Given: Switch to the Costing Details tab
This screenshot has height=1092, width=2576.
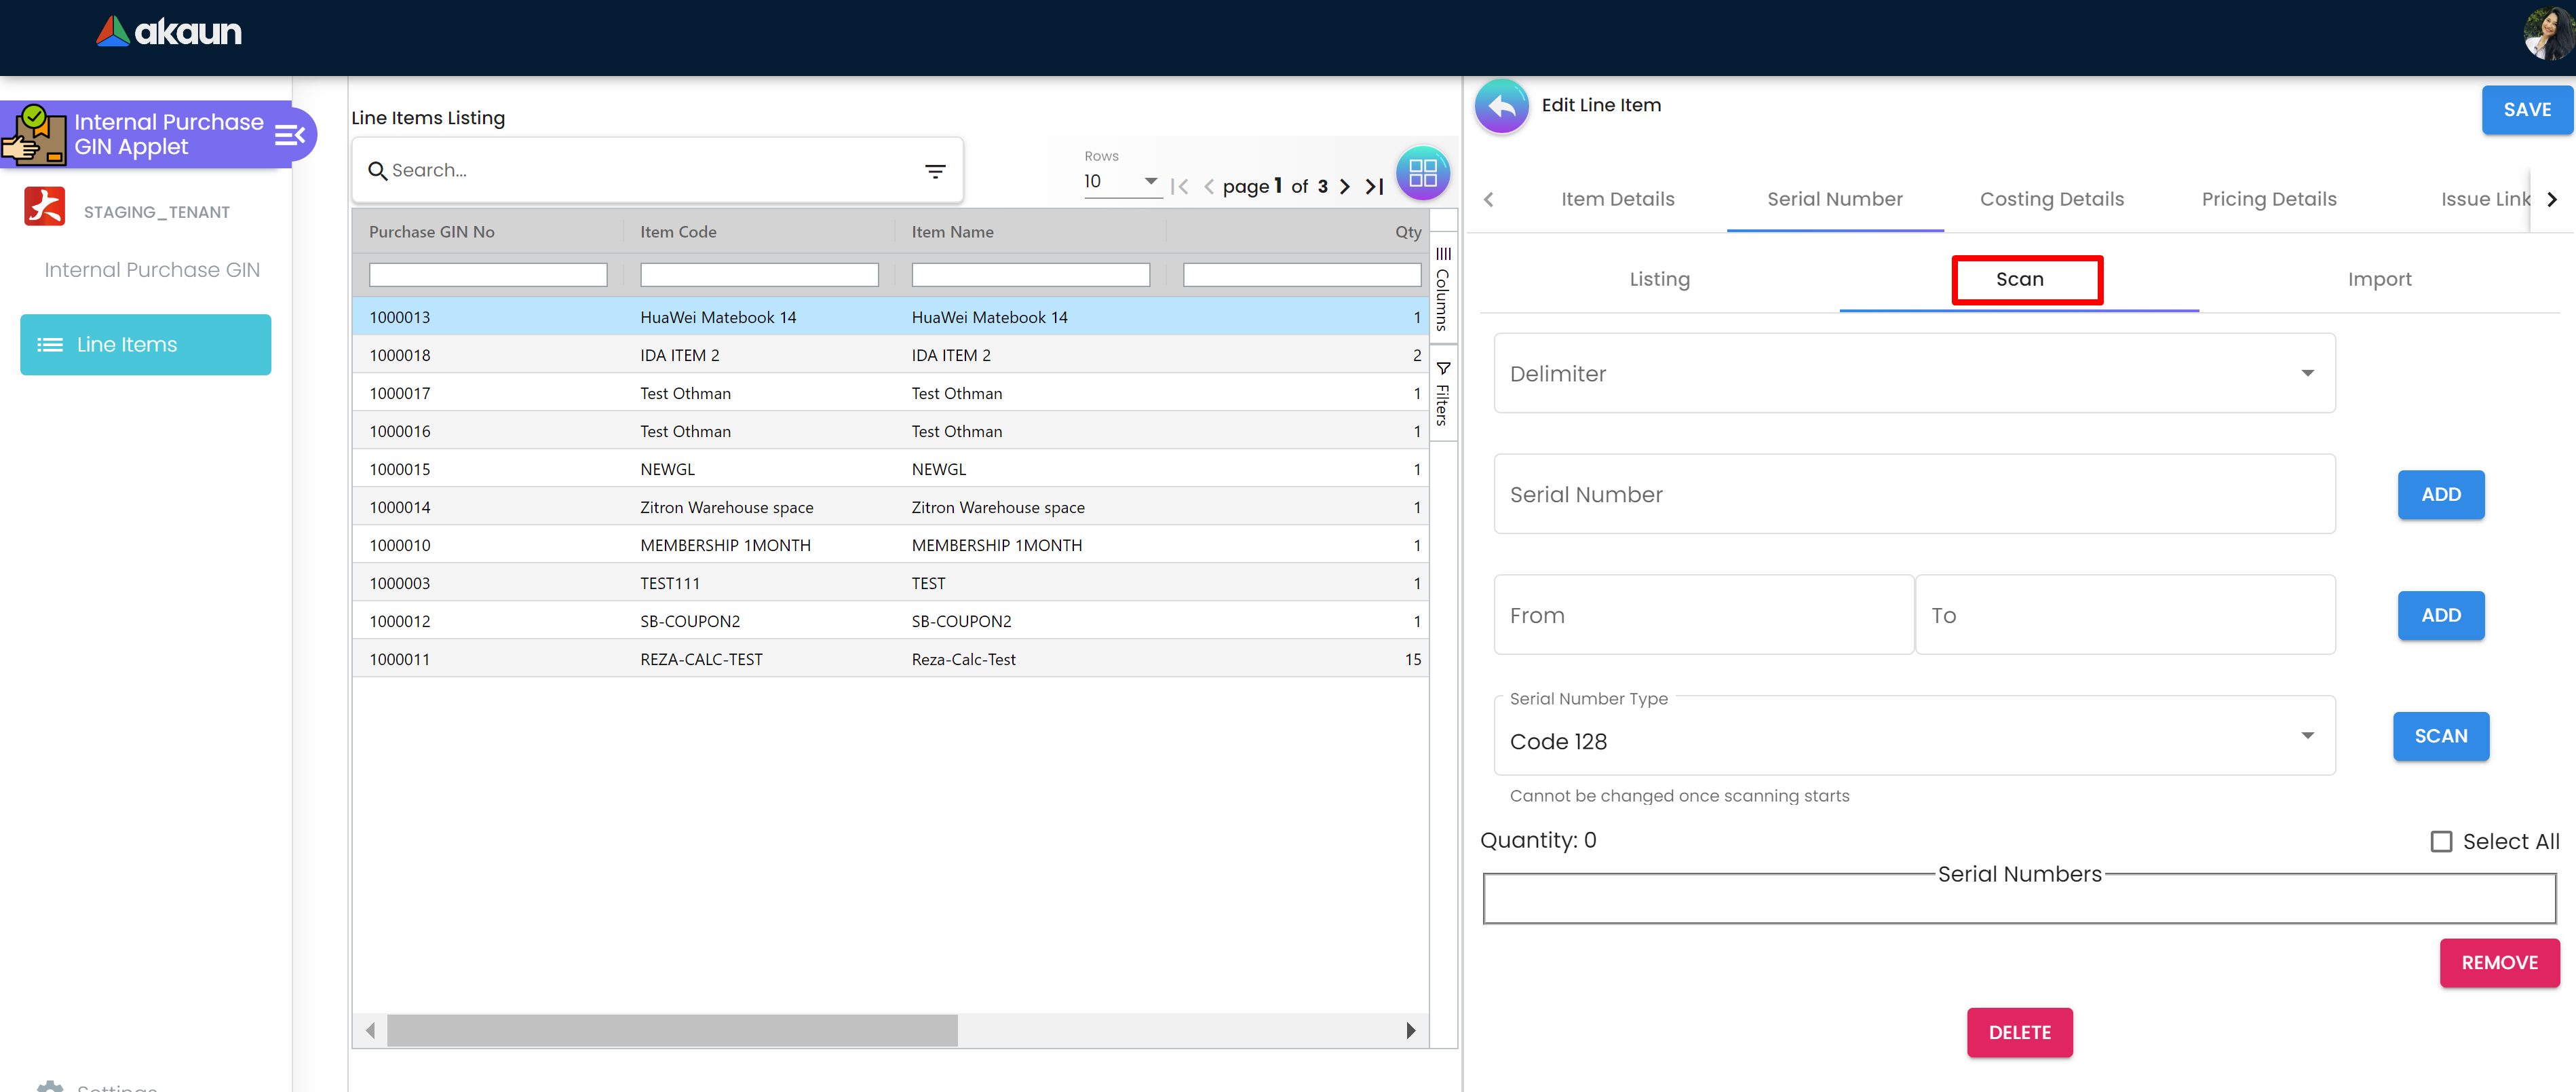Looking at the screenshot, I should 2051,199.
